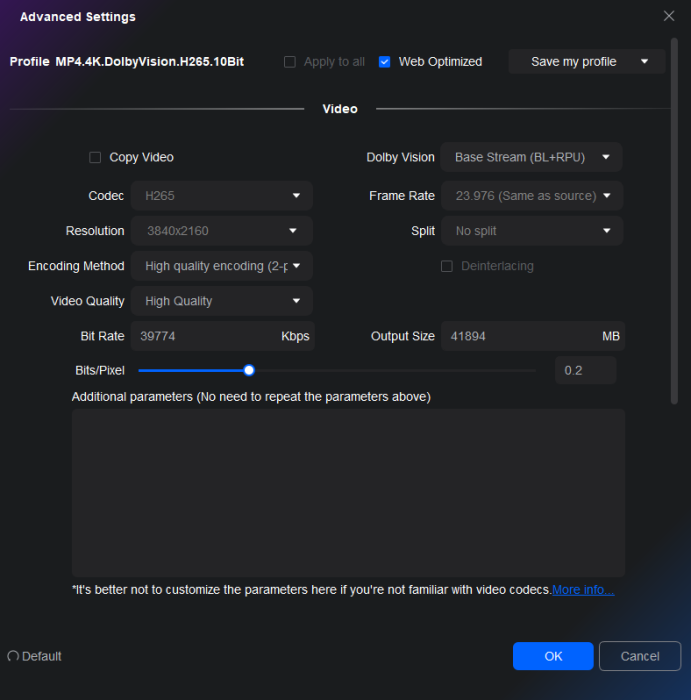Uncheck the Web Optimized checkbox
Image resolution: width=691 pixels, height=700 pixels.
point(384,62)
